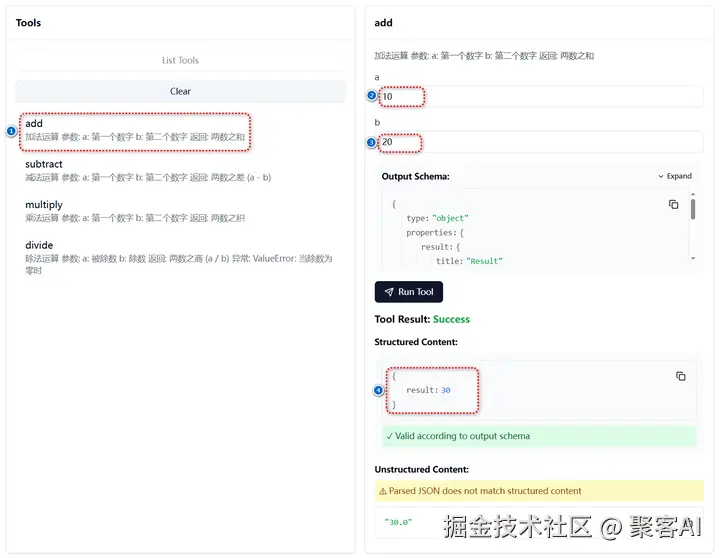The height and width of the screenshot is (558, 720).
Task: Focus the input field for parameter a
Action: coord(539,96)
